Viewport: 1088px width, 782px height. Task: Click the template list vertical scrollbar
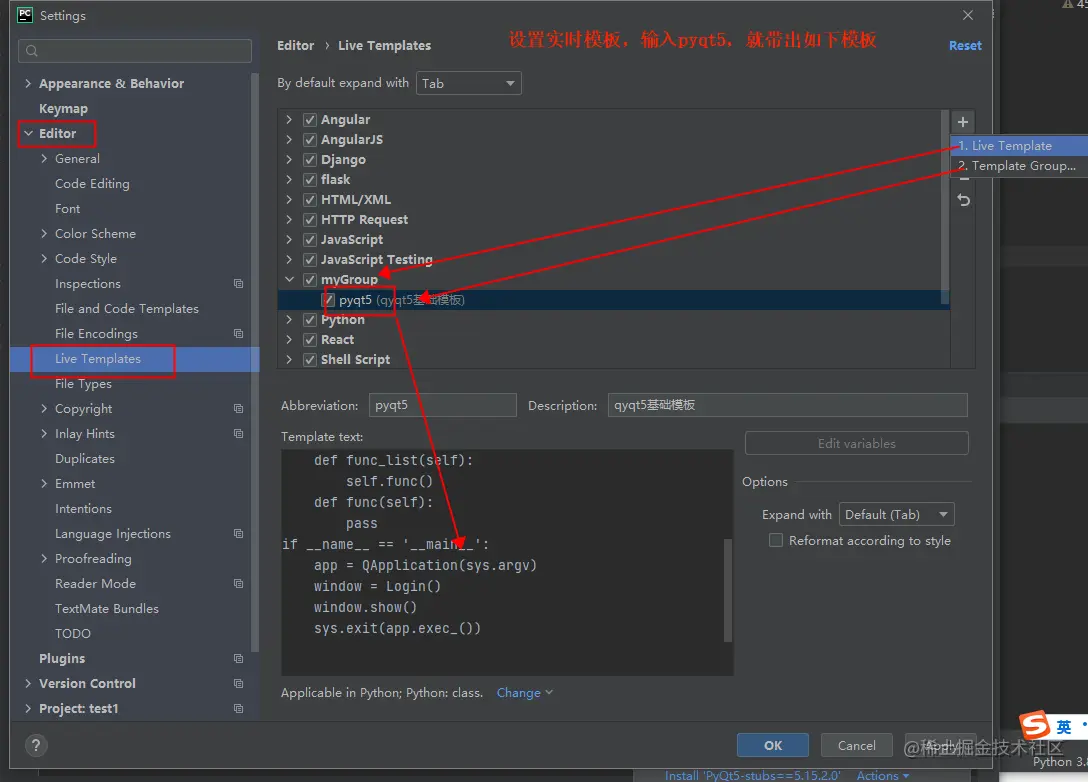click(x=944, y=207)
